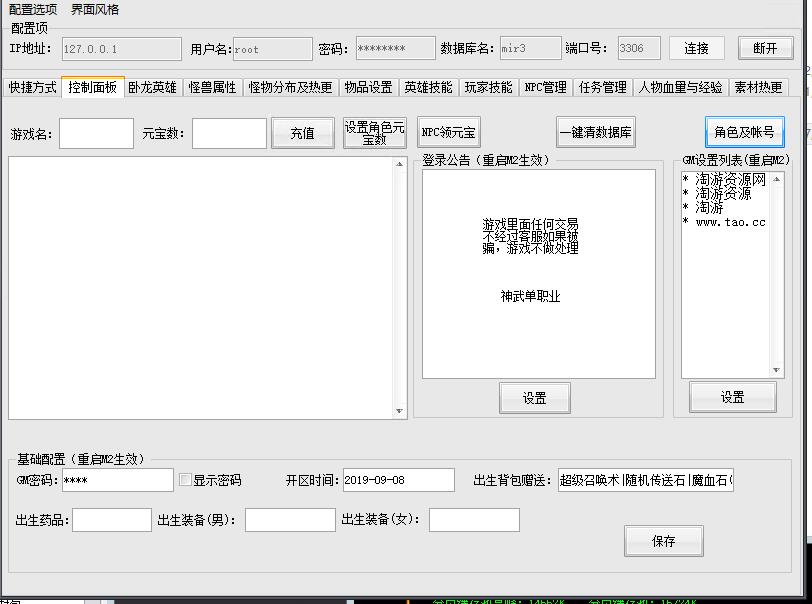
Task: Switch to the 快捷方式 tab
Action: point(32,88)
